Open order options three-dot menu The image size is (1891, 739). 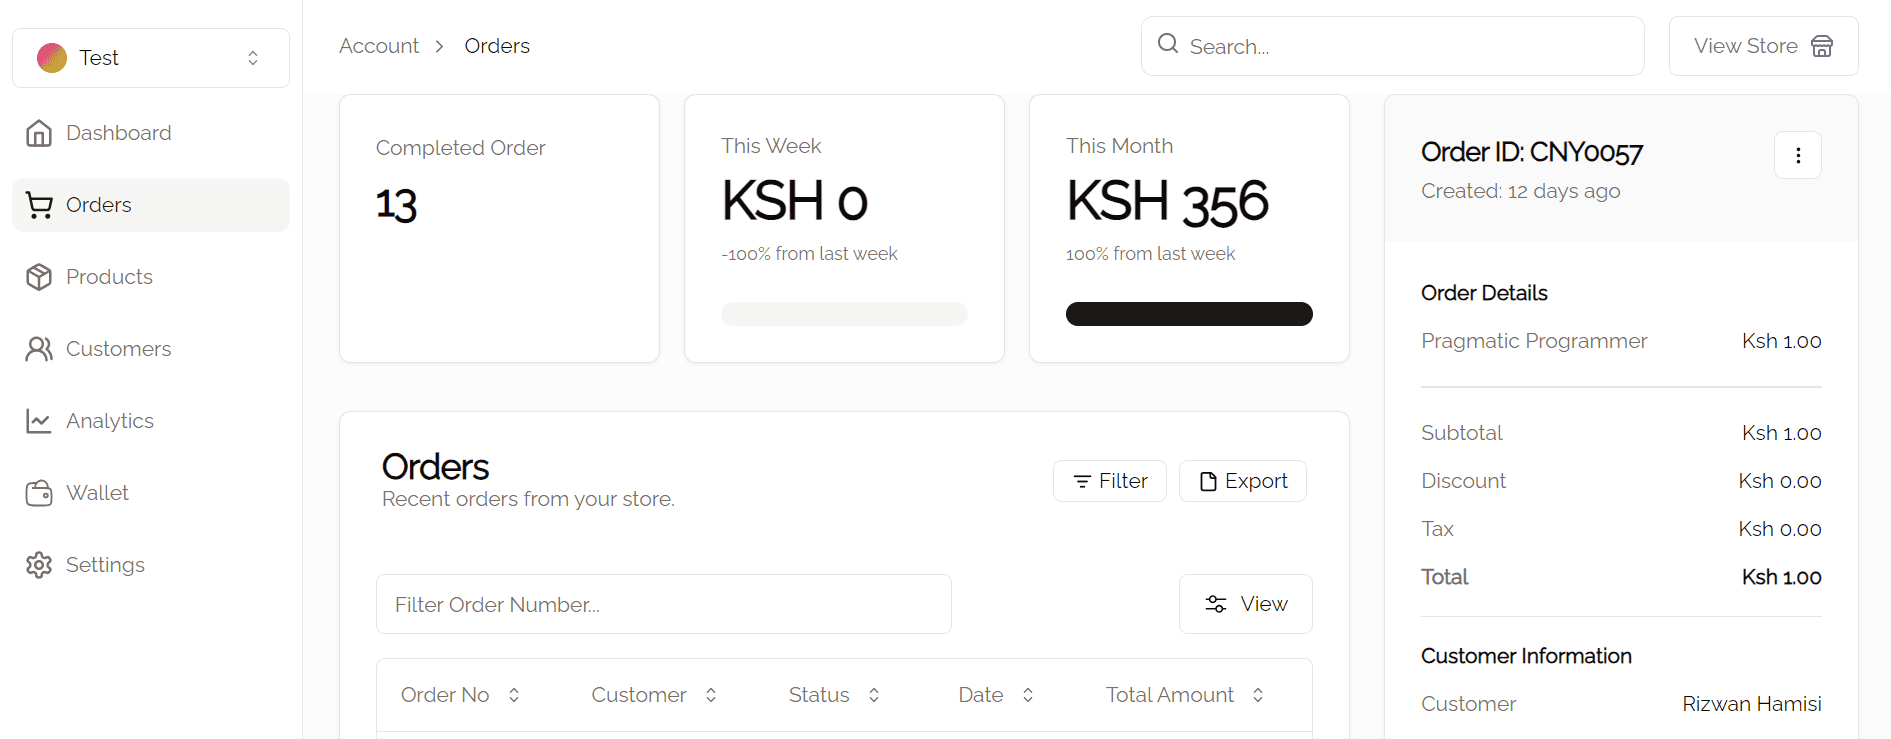click(1797, 155)
